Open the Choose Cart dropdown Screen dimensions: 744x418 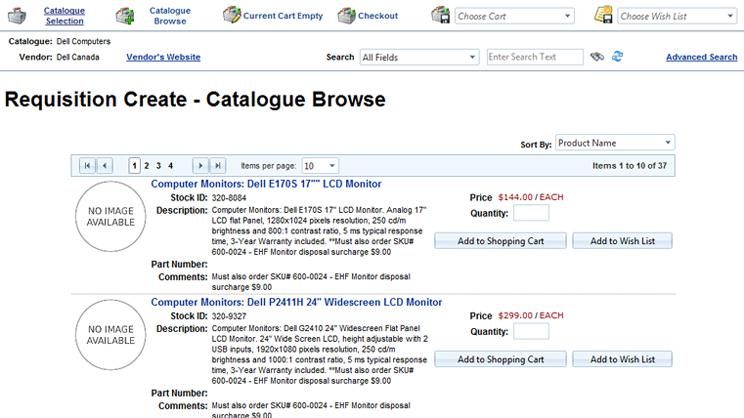point(514,16)
